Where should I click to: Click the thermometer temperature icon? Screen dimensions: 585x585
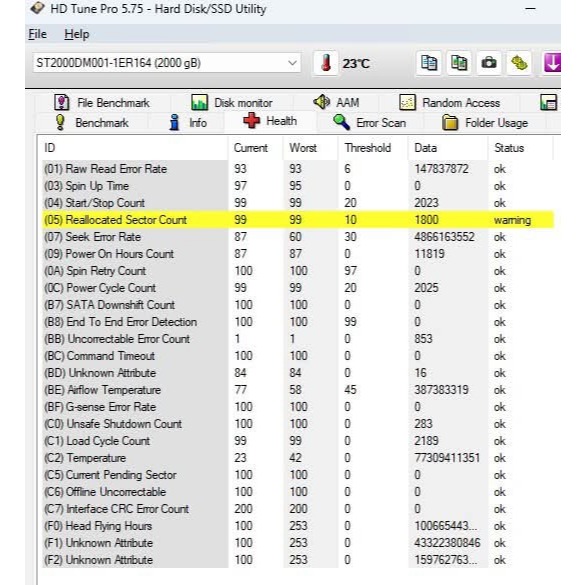point(326,63)
